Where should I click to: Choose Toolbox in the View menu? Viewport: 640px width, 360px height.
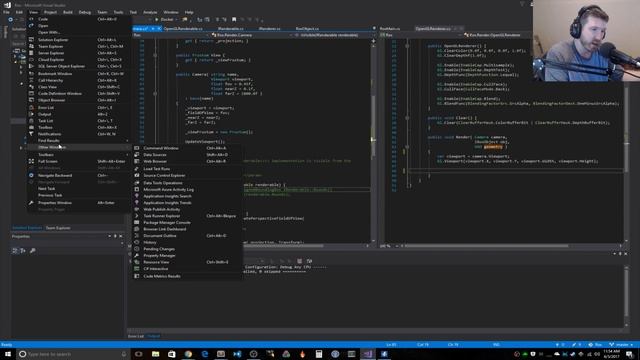coord(78,127)
